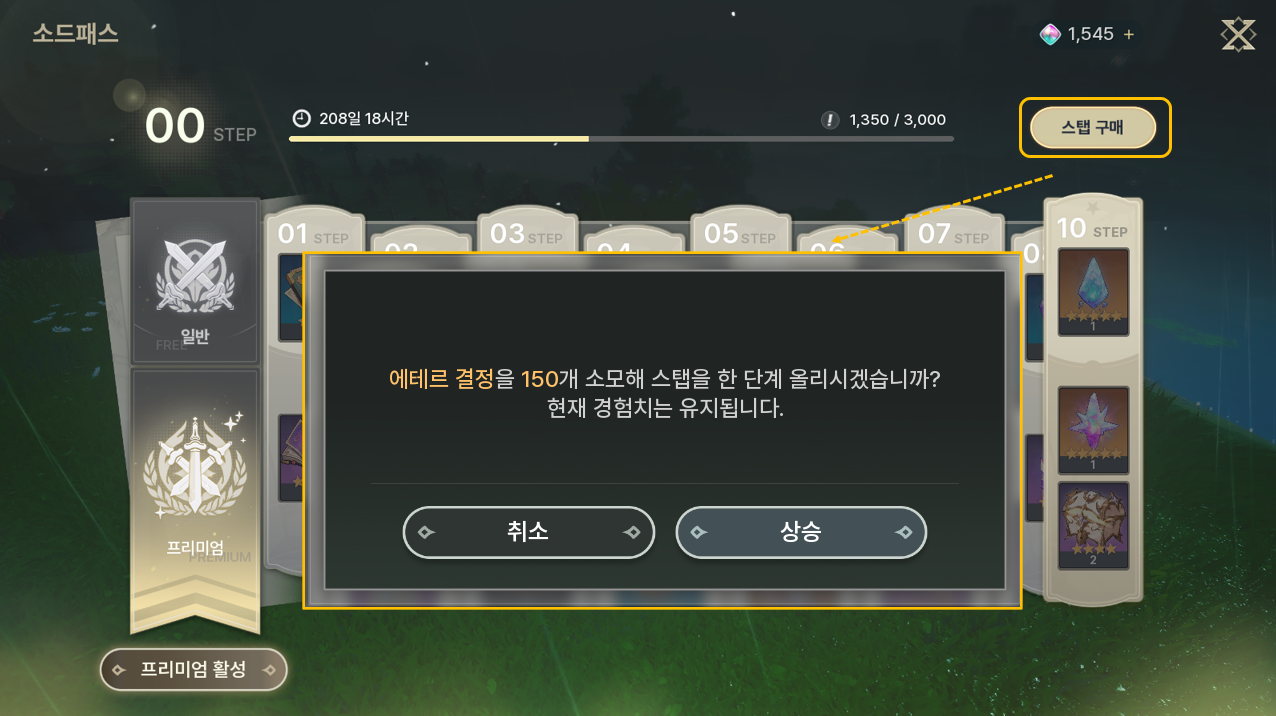Screen dimensions: 1276x716
Task: Select the 03 STEP tab
Action: (x=526, y=233)
